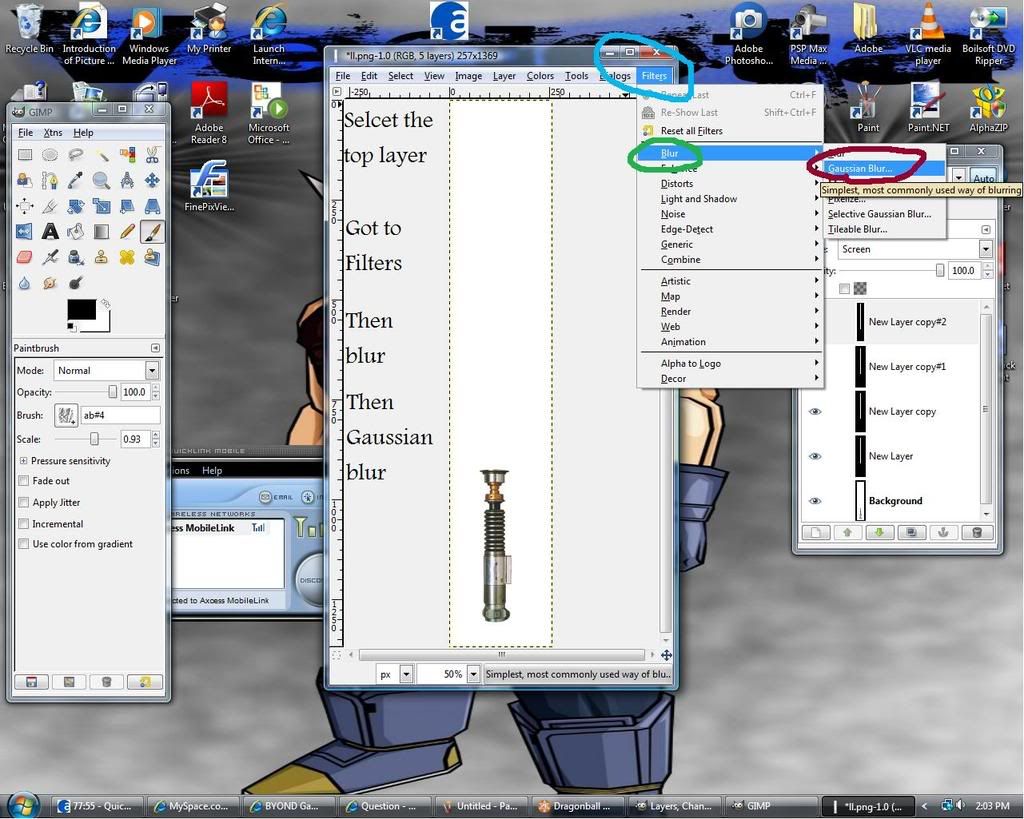The height and width of the screenshot is (819, 1024).
Task: Expand the Distorts submenu
Action: coord(730,184)
